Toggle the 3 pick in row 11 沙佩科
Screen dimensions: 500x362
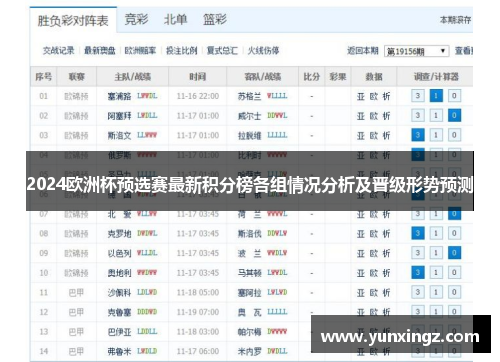click(x=418, y=292)
